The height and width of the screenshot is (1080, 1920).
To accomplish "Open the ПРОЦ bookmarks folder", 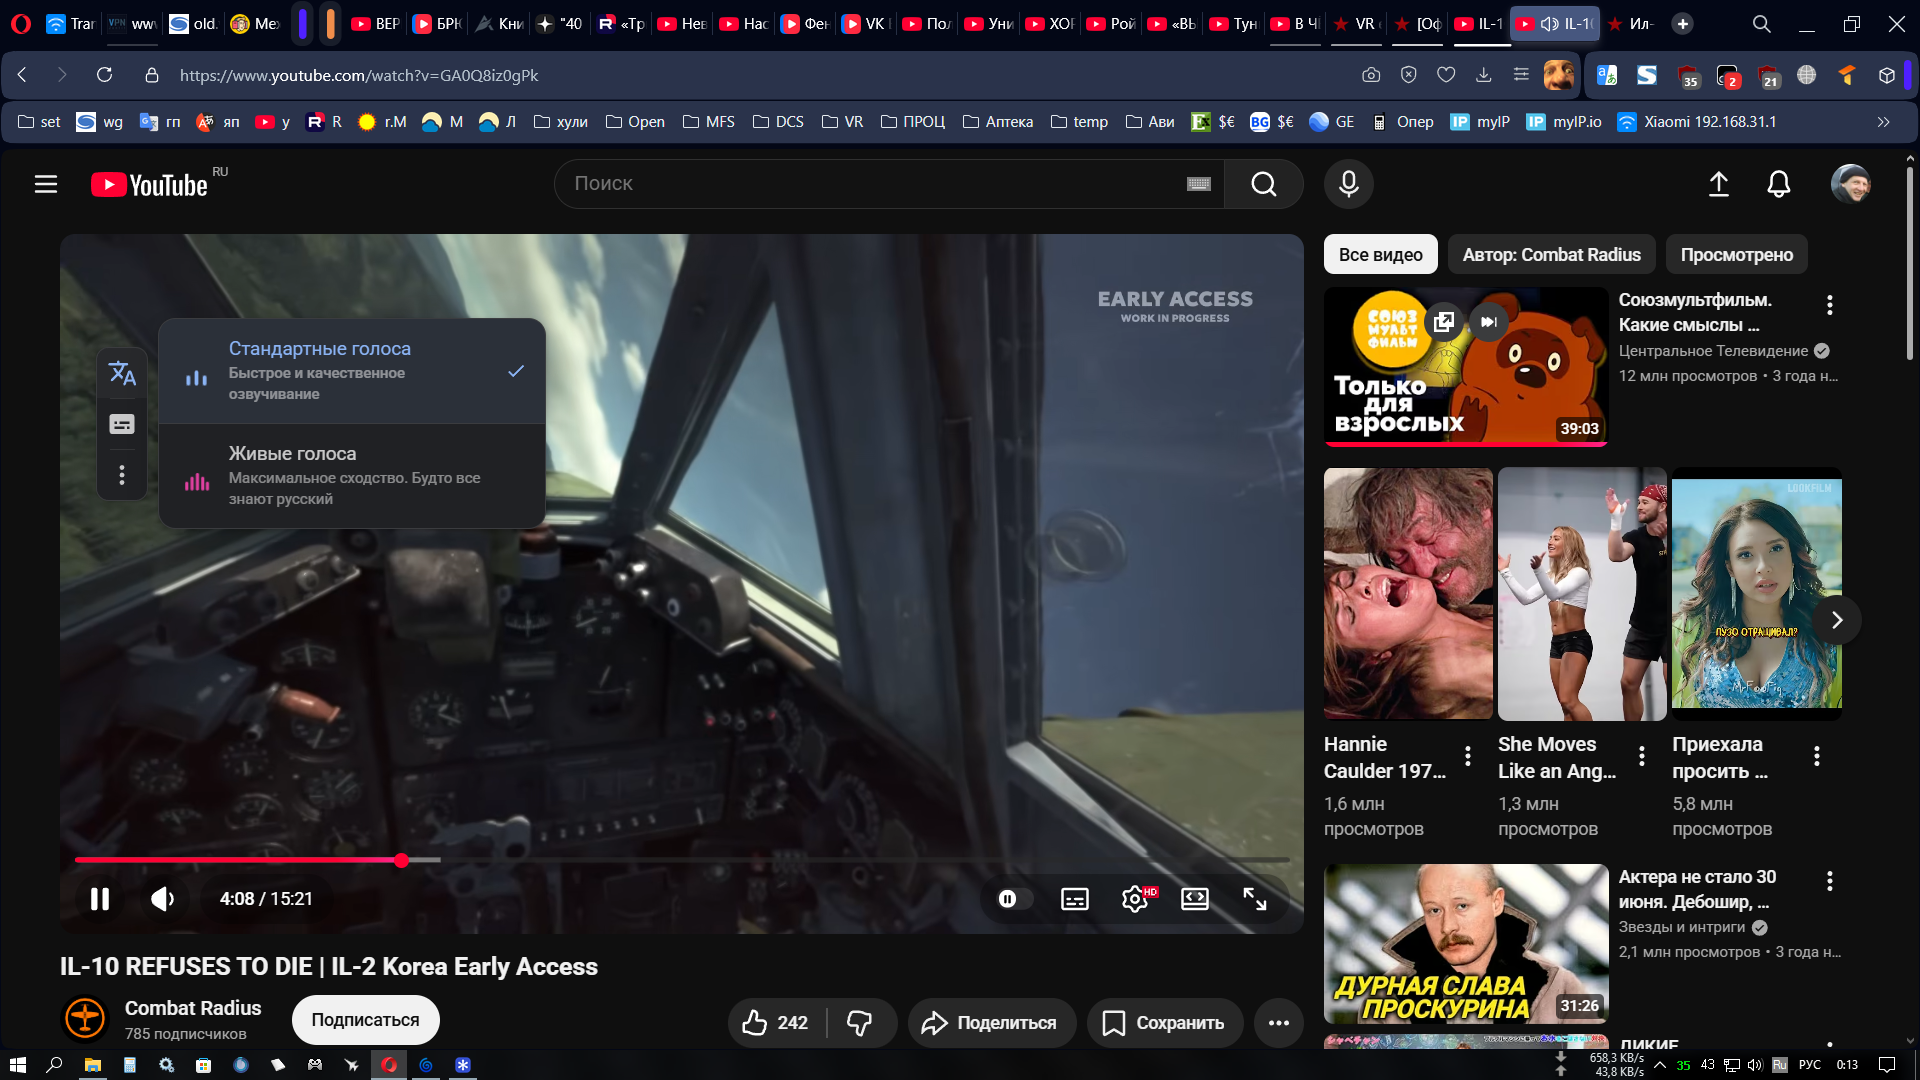I will pyautogui.click(x=912, y=122).
